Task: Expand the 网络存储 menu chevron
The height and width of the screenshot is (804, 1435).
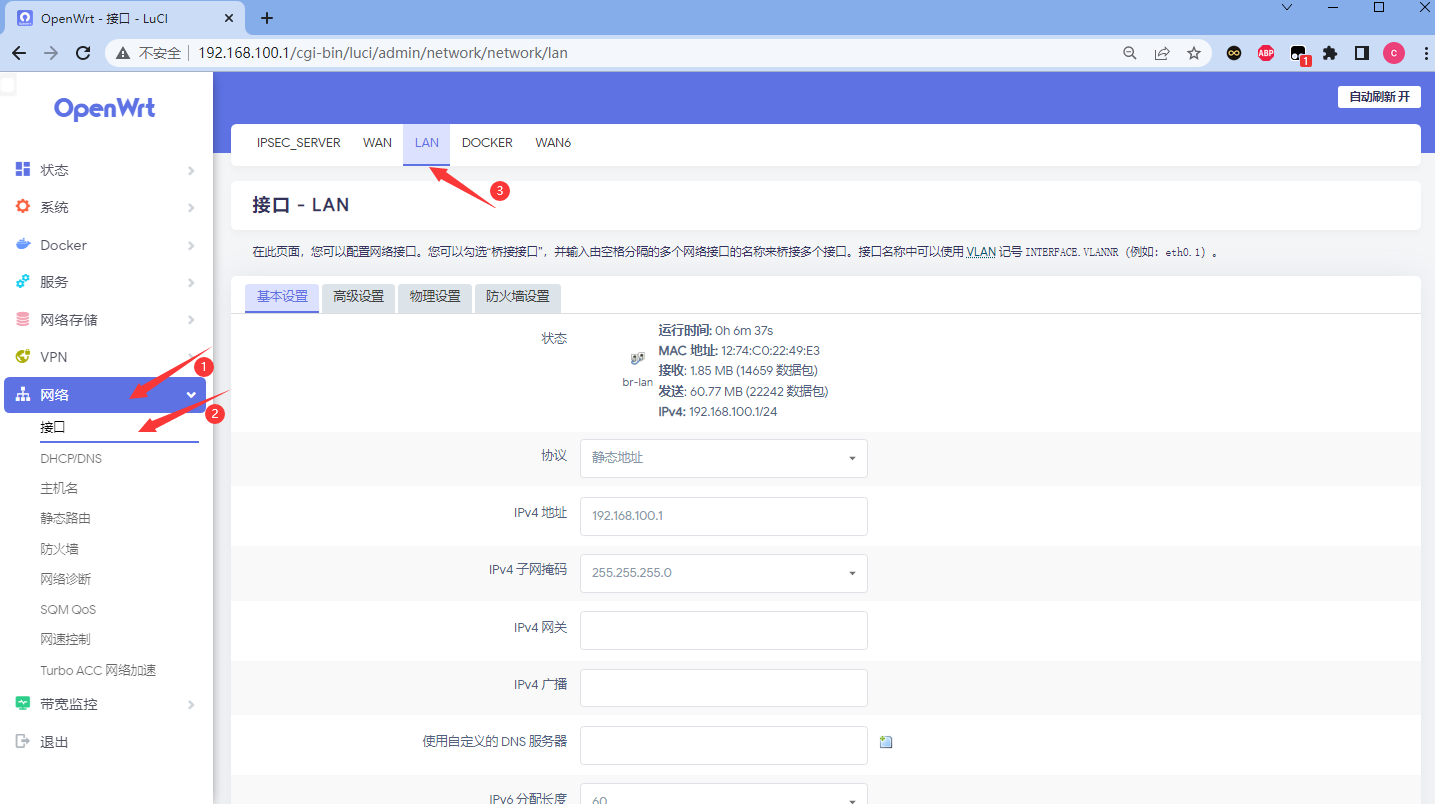Action: click(191, 321)
